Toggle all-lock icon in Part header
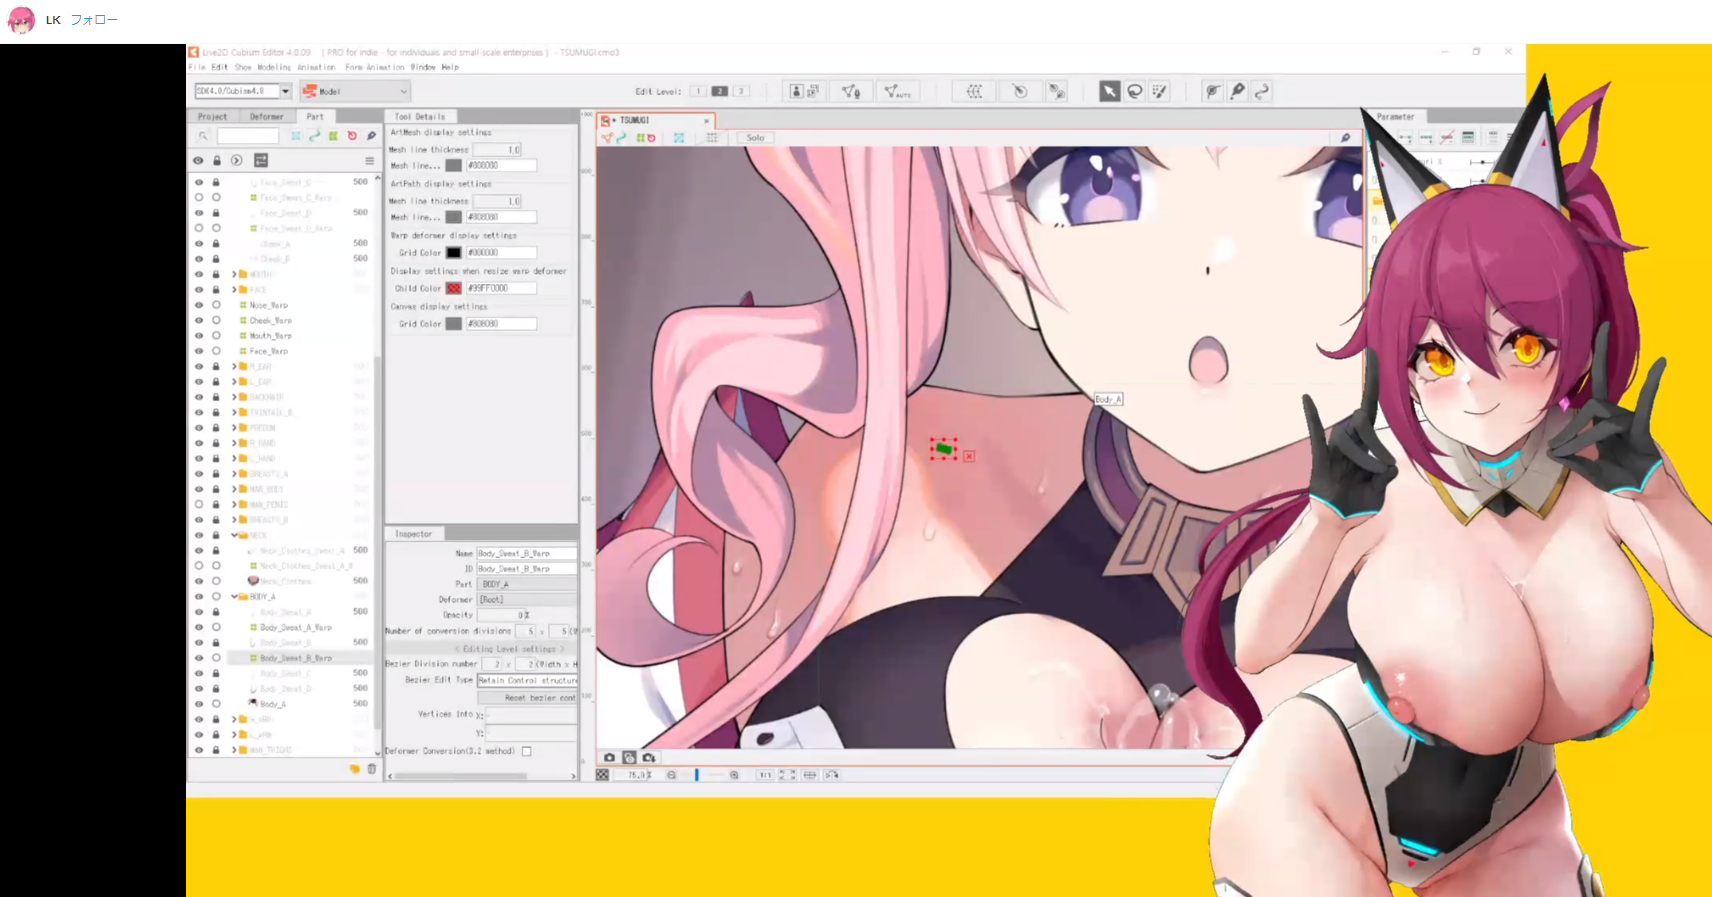This screenshot has width=1712, height=897. 216,160
